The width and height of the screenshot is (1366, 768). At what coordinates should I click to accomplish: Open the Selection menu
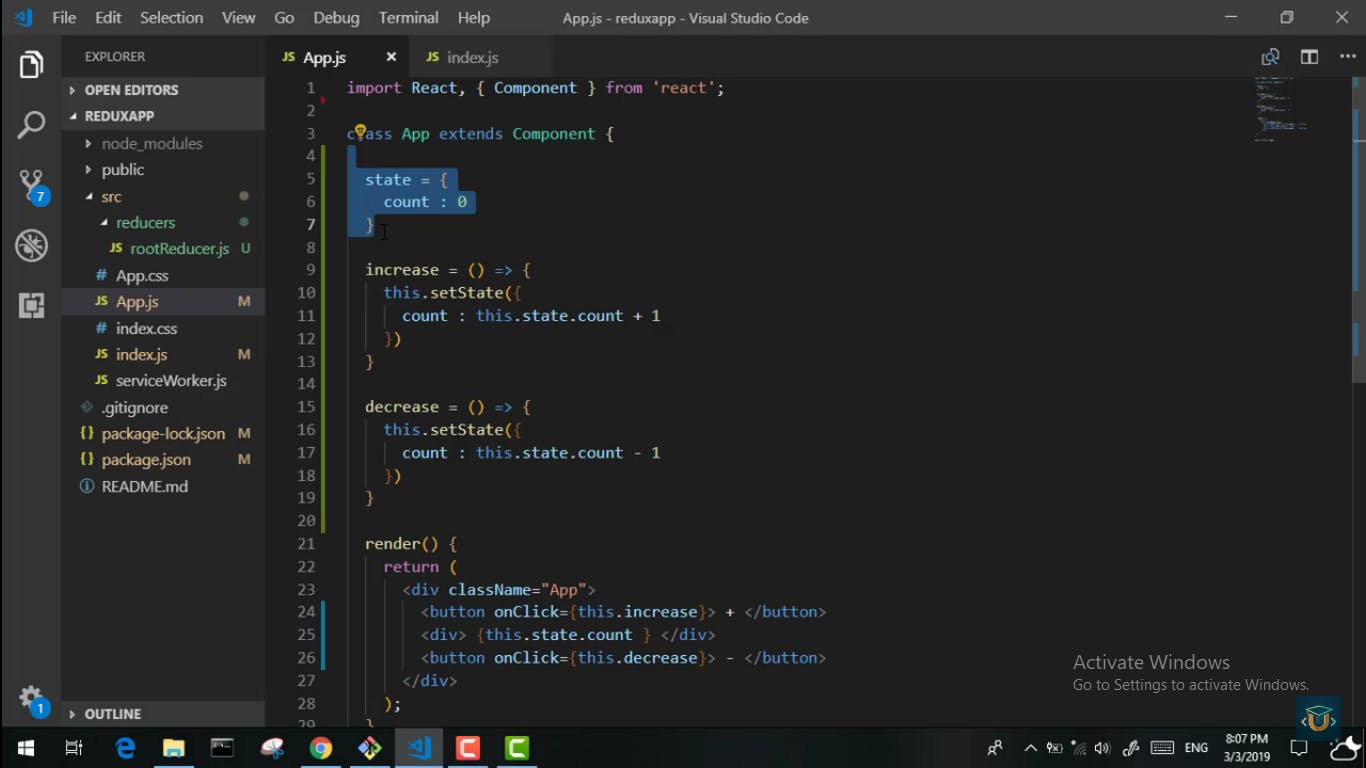pyautogui.click(x=171, y=18)
